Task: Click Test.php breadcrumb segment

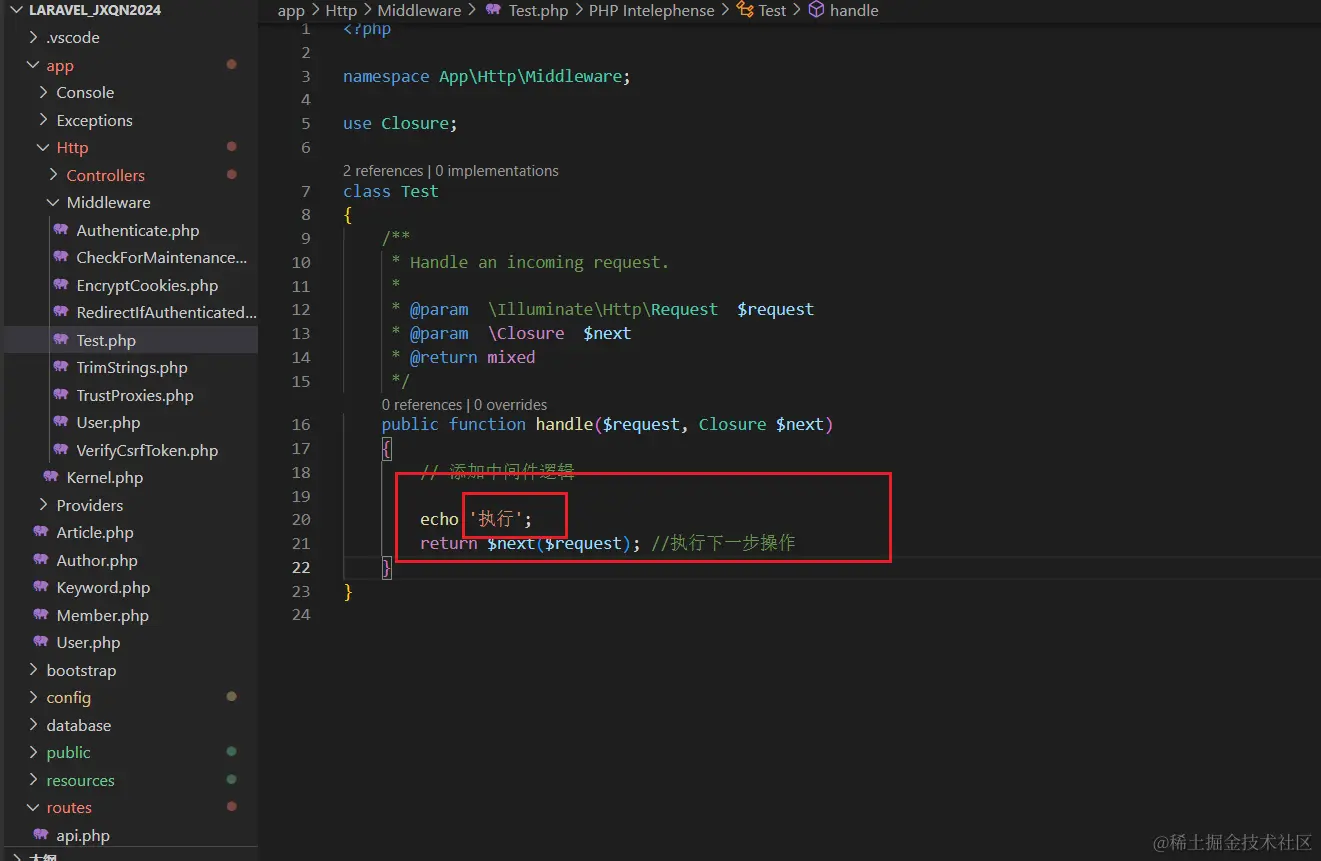Action: [x=538, y=10]
